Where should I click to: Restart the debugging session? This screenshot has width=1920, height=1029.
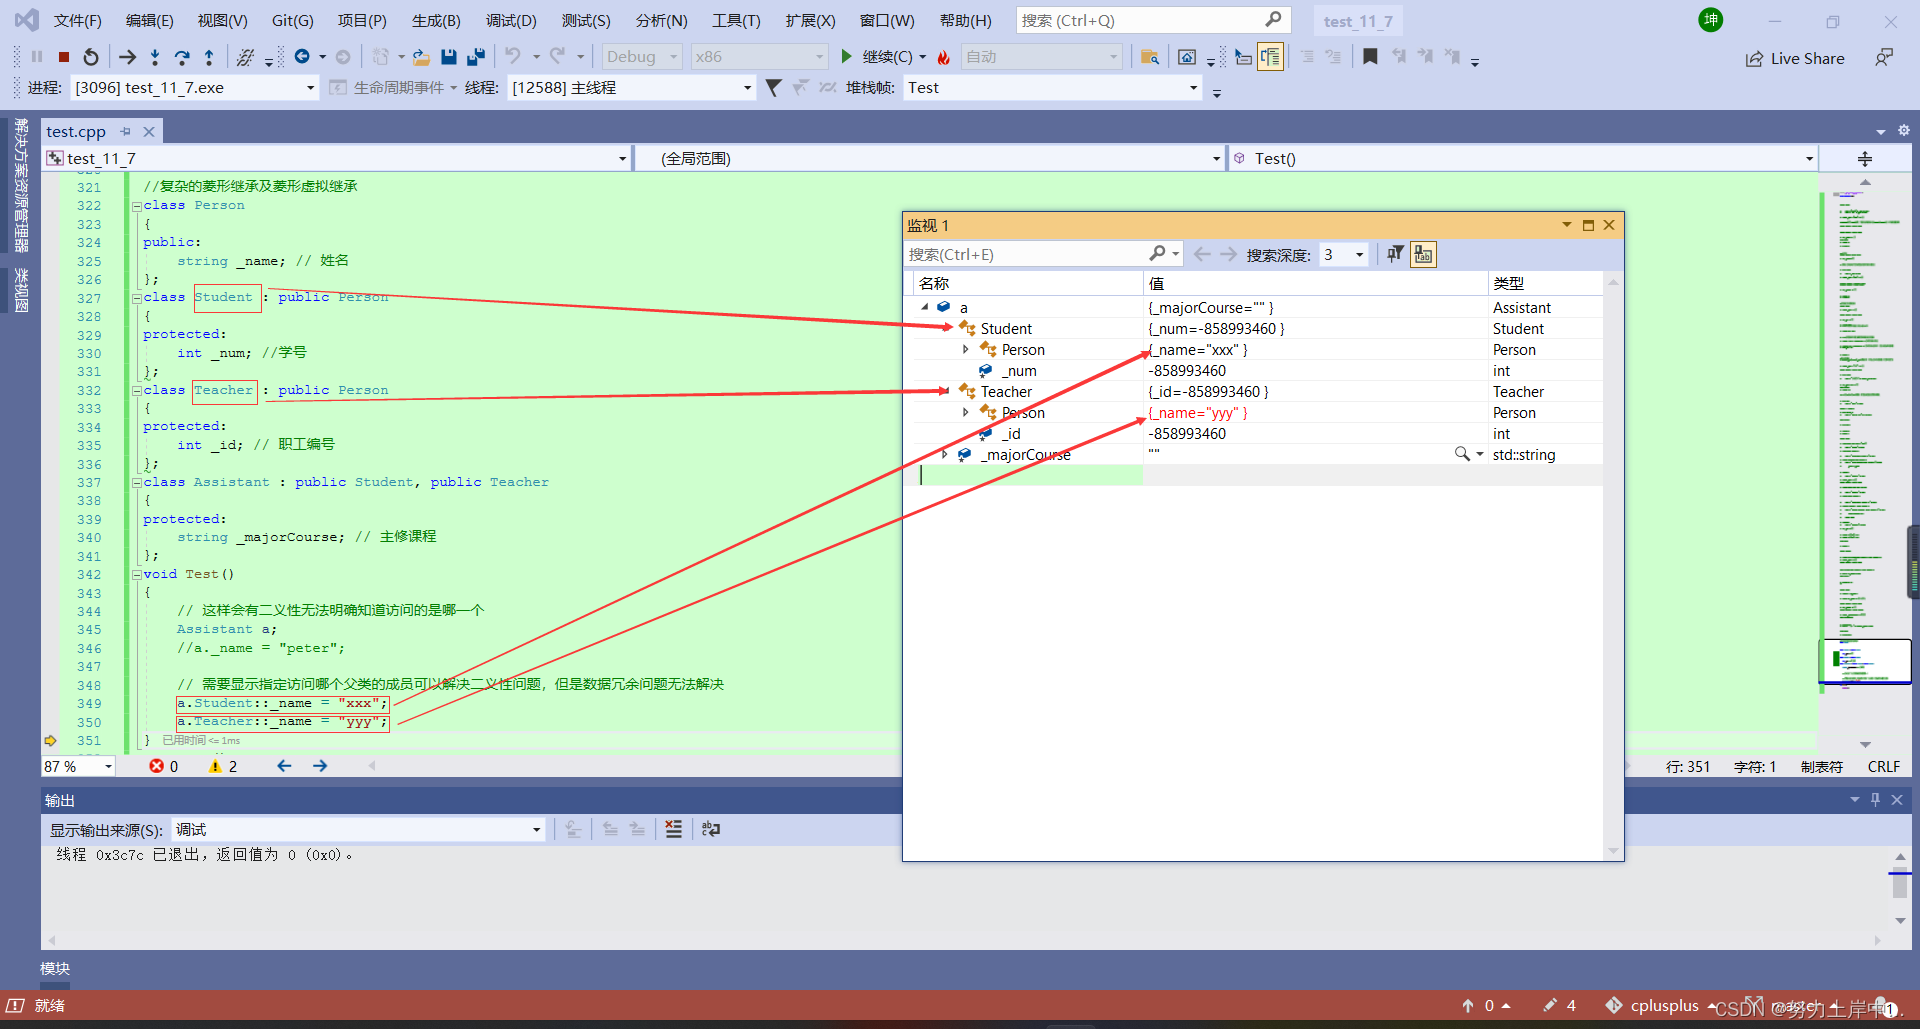pos(91,57)
